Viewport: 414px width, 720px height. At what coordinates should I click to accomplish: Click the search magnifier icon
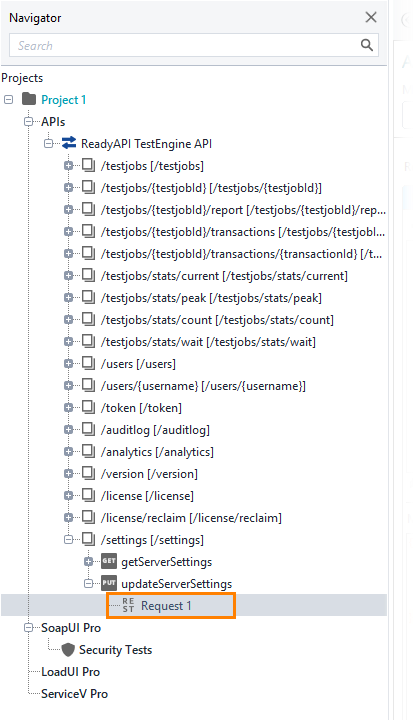pos(366,45)
